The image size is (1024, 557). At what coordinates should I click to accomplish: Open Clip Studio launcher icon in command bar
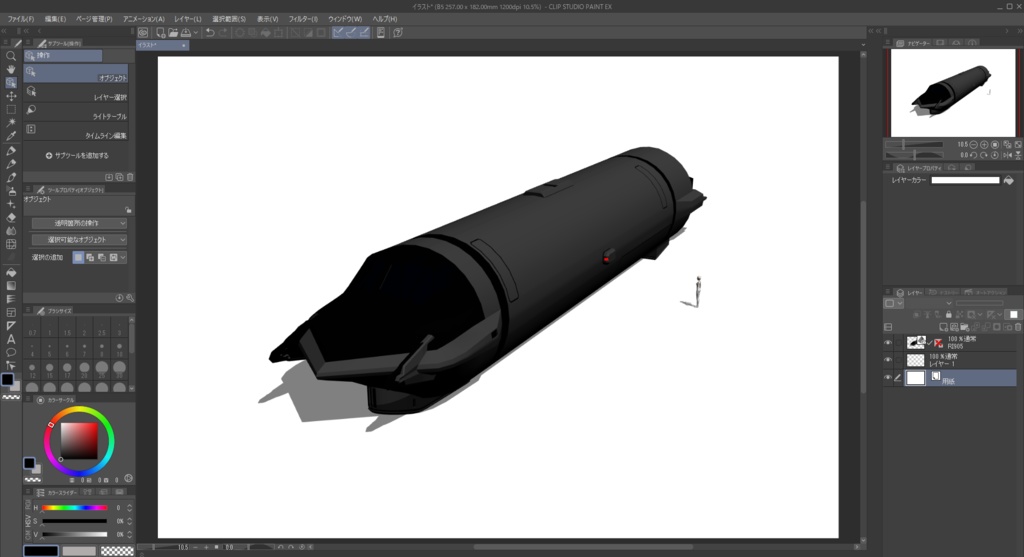[143, 32]
